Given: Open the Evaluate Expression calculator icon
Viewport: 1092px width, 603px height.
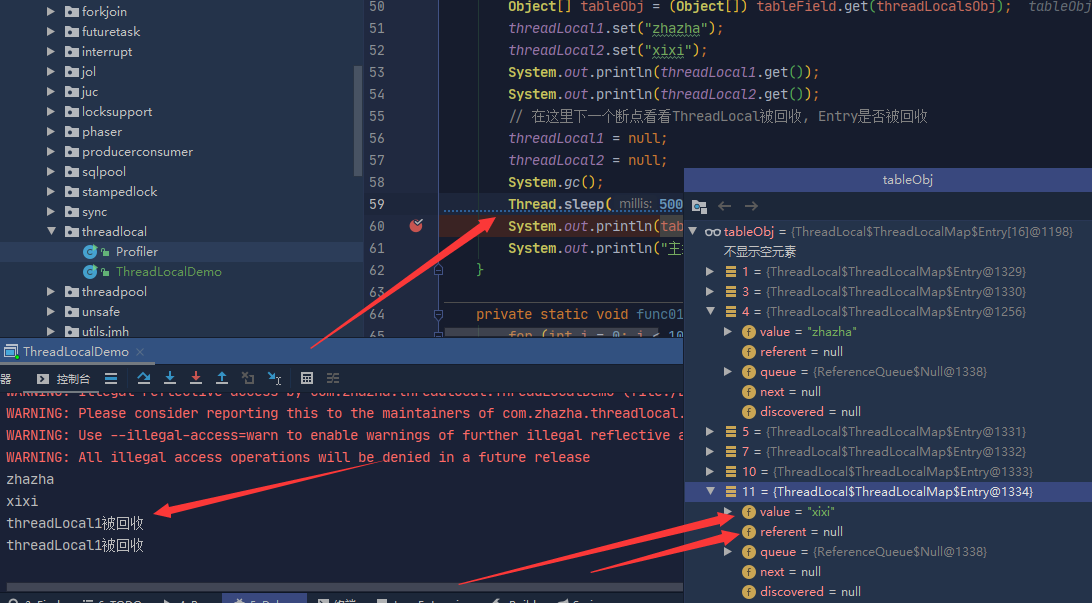Looking at the screenshot, I should pos(306,378).
